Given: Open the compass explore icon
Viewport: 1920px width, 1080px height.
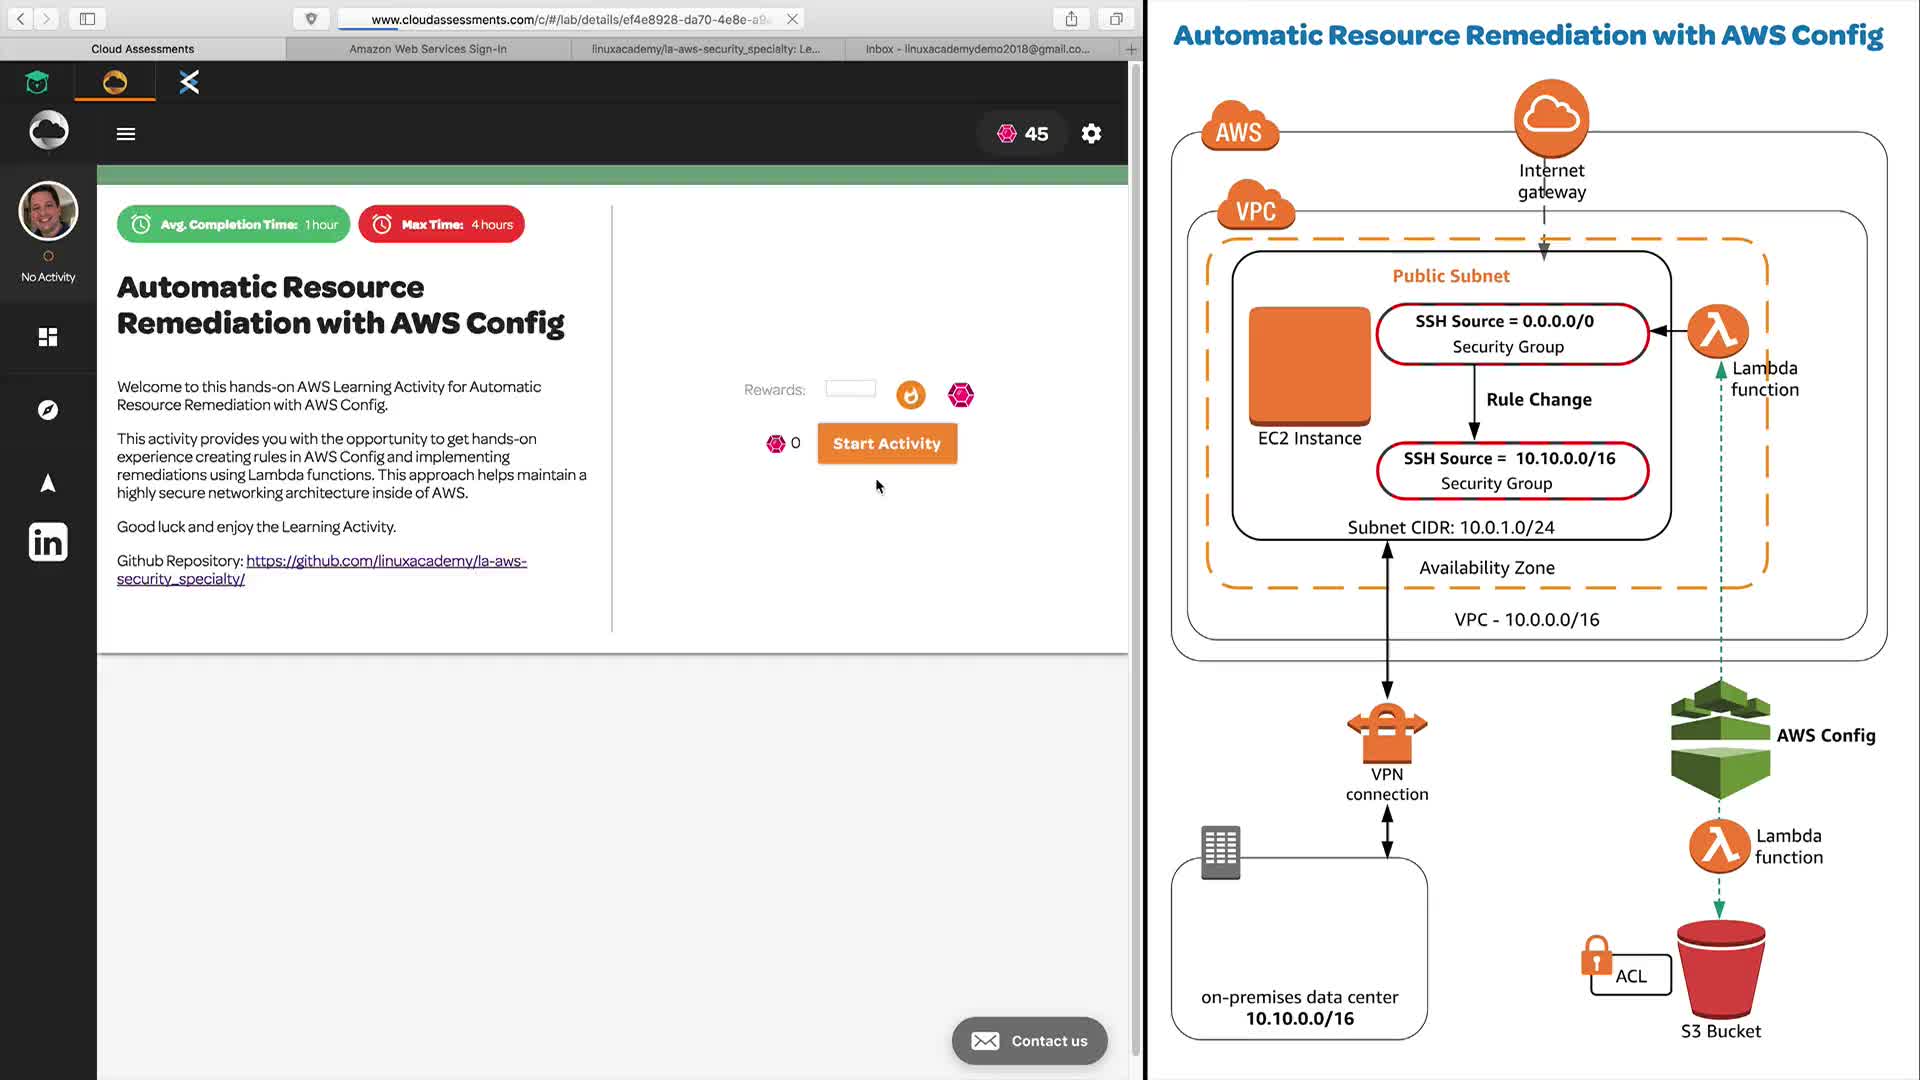Looking at the screenshot, I should (x=48, y=410).
